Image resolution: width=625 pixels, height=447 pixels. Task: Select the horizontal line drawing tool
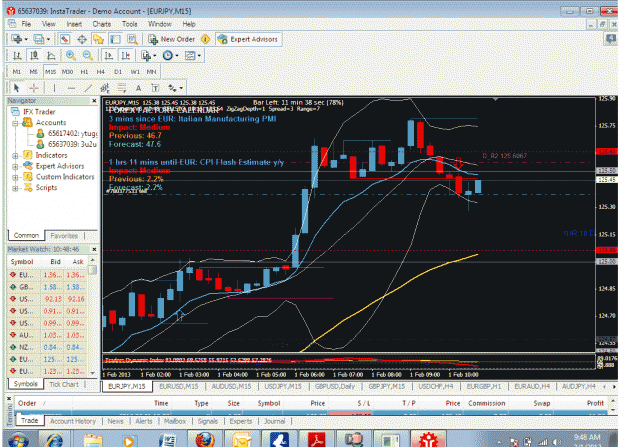pyautogui.click(x=71, y=88)
